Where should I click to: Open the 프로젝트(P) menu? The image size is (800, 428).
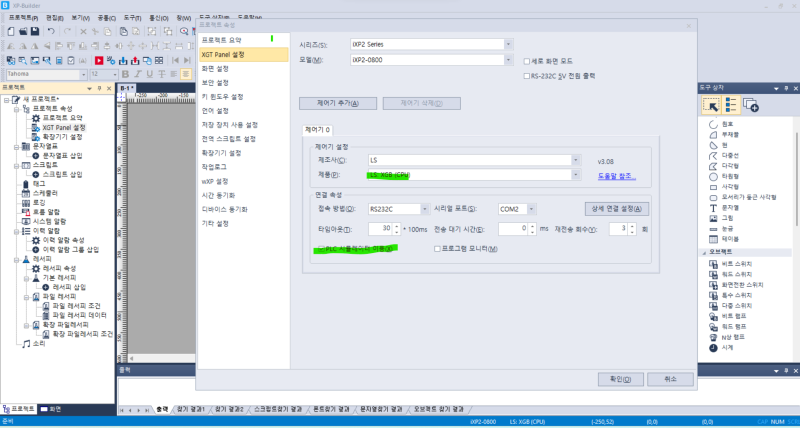23,18
